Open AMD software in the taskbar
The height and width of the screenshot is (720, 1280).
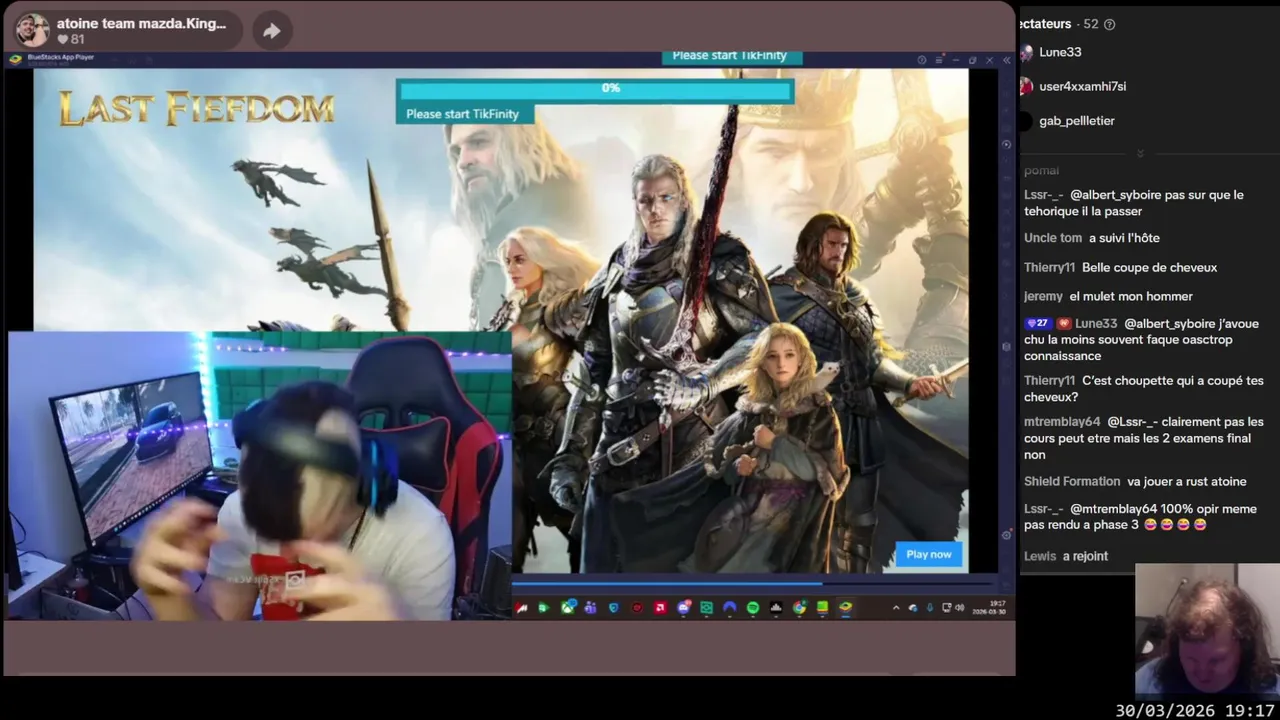tap(660, 608)
